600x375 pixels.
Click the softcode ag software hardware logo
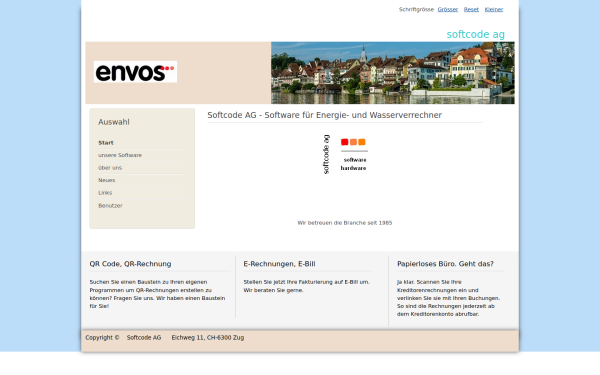(x=345, y=155)
